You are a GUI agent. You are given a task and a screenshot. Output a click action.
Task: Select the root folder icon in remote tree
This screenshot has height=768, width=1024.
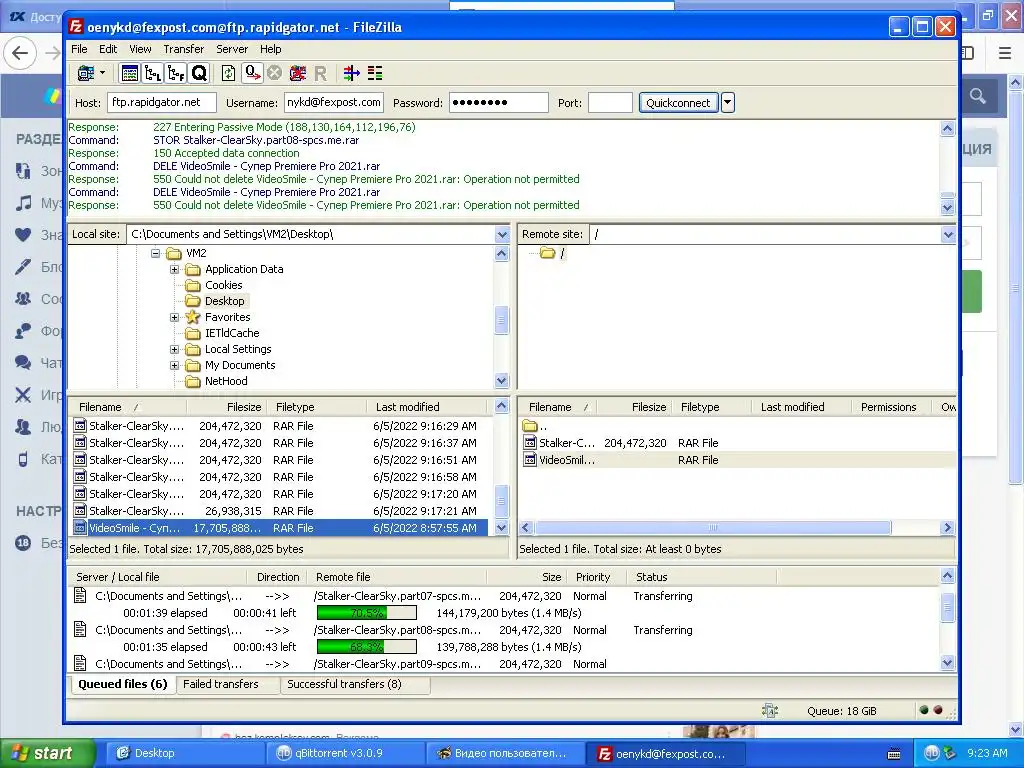547,253
